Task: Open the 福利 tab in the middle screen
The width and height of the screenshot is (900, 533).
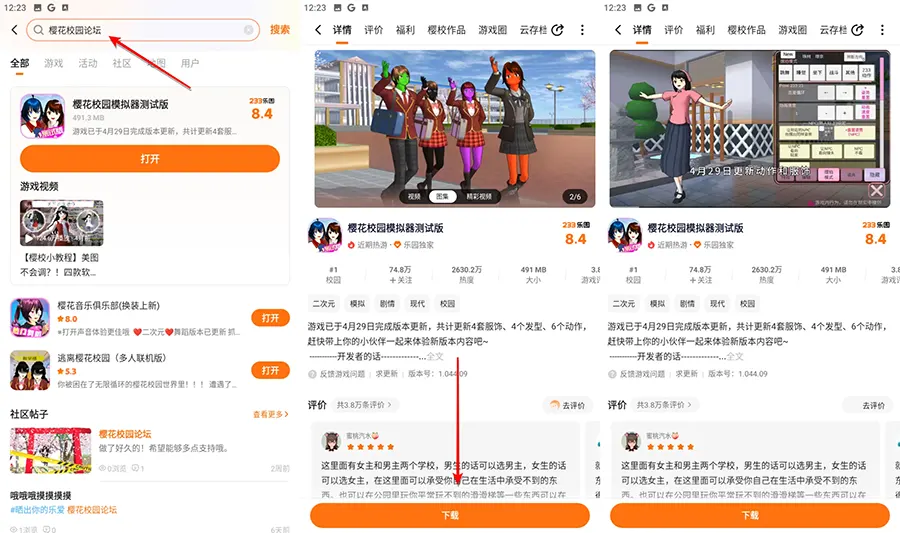Action: point(405,30)
